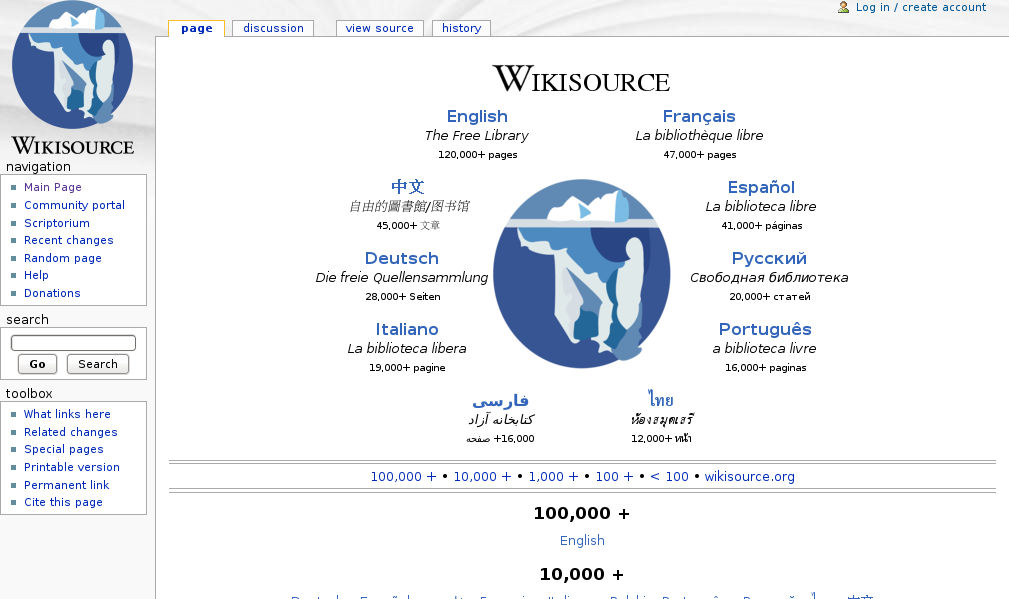Jump to the 100,000 + section link
Screen dimensions: 1009x599
coord(403,477)
